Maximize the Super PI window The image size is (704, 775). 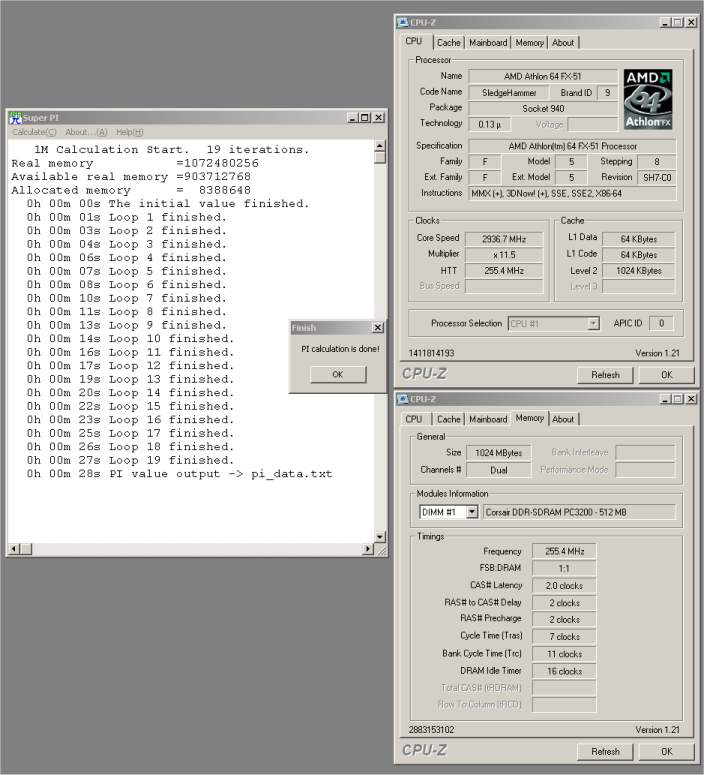coord(364,118)
